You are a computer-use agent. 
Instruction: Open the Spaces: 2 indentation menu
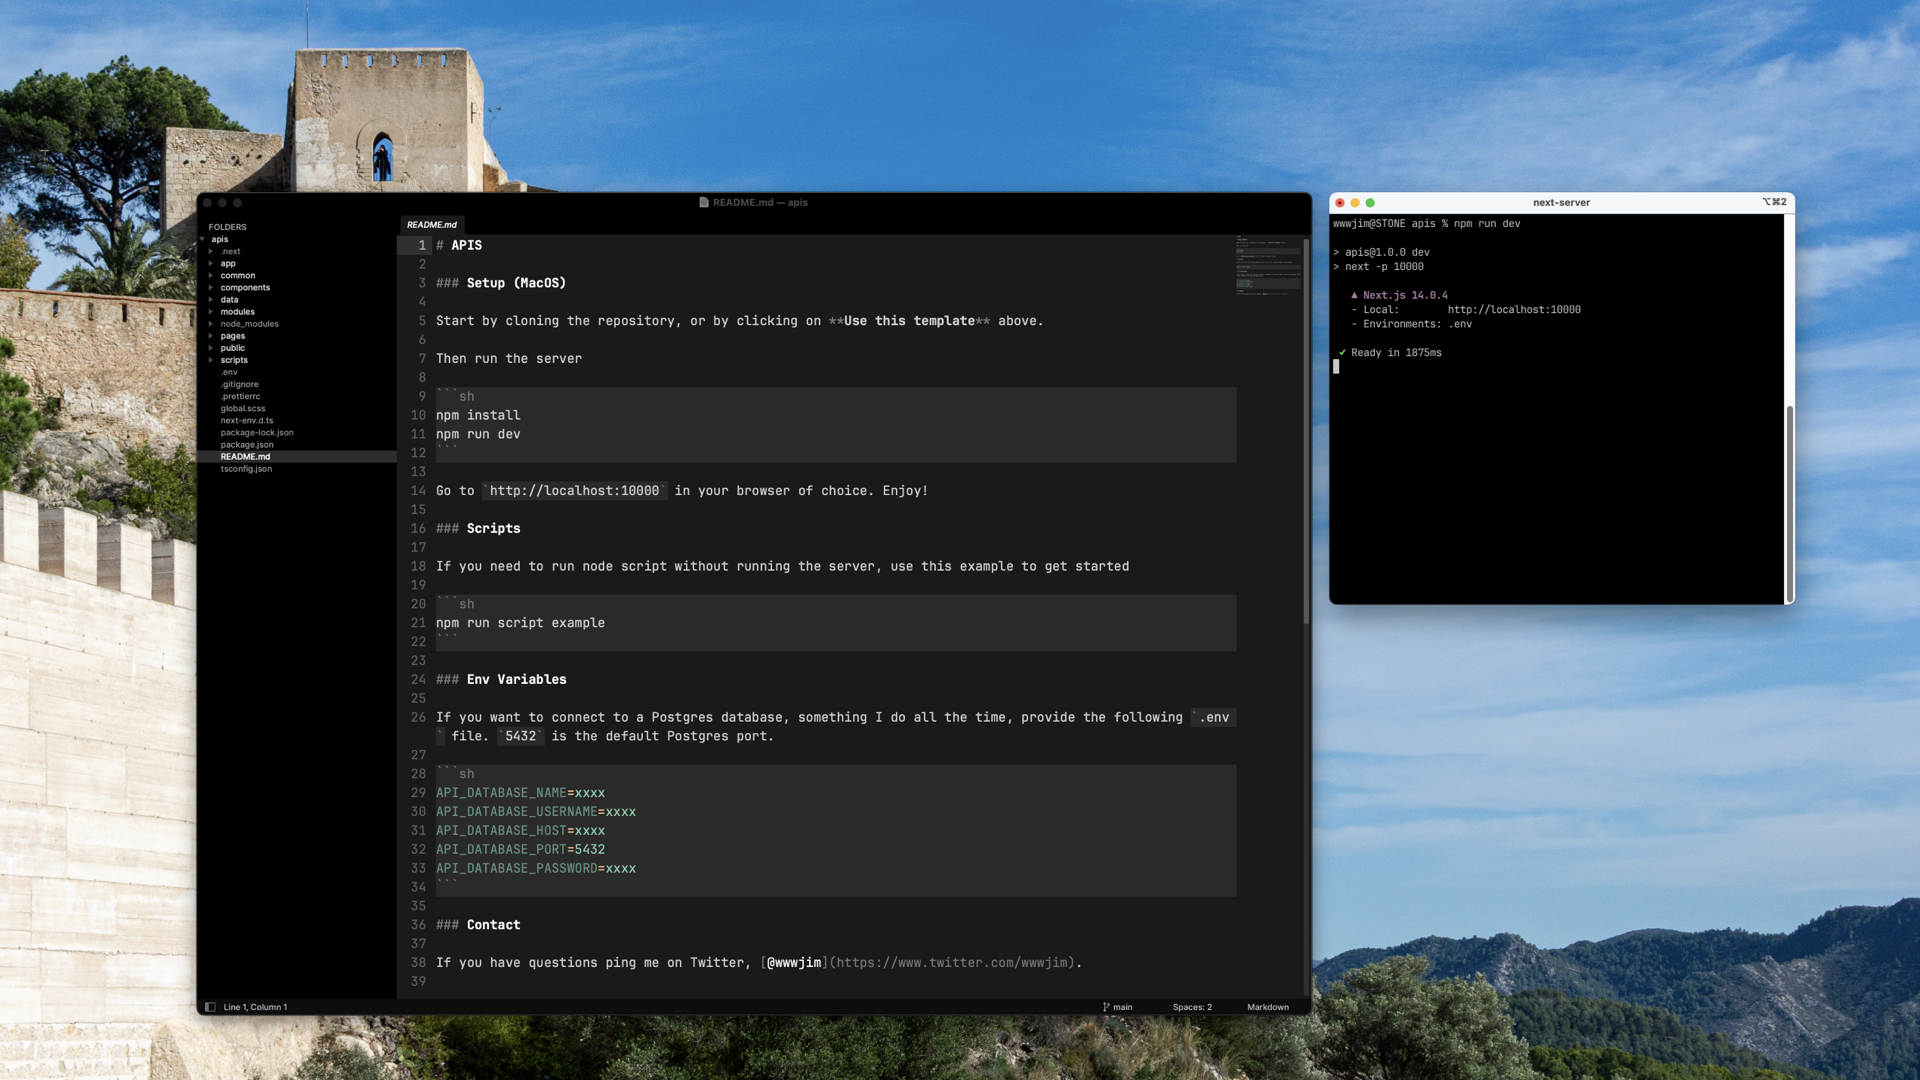point(1192,1007)
